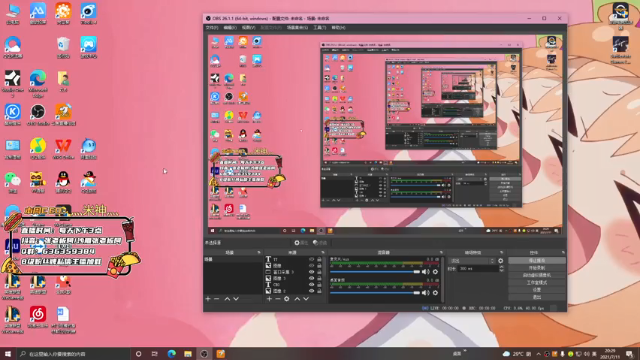Open the 帮助(H) menu in OBS
Screen dimensions: 640x360
point(338,28)
